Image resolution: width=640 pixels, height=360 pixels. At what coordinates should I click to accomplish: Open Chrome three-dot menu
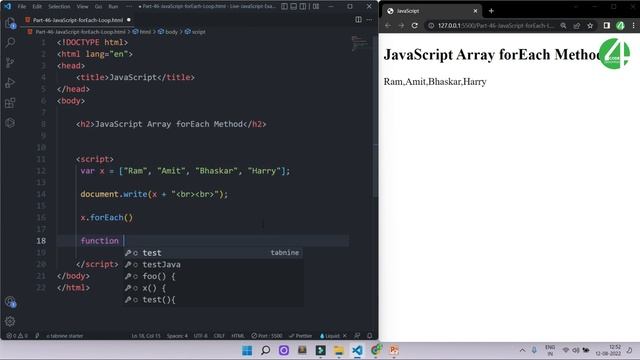click(633, 25)
